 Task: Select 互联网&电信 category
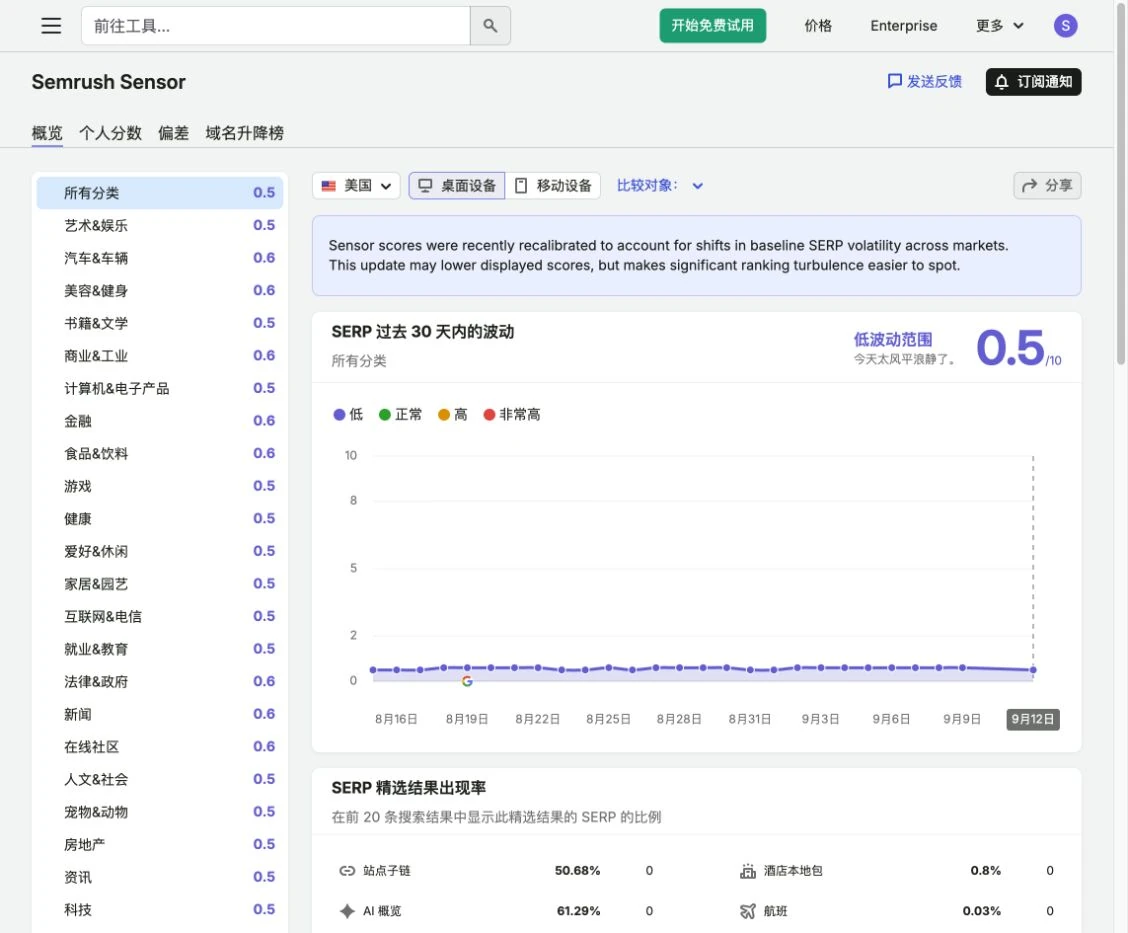point(160,616)
